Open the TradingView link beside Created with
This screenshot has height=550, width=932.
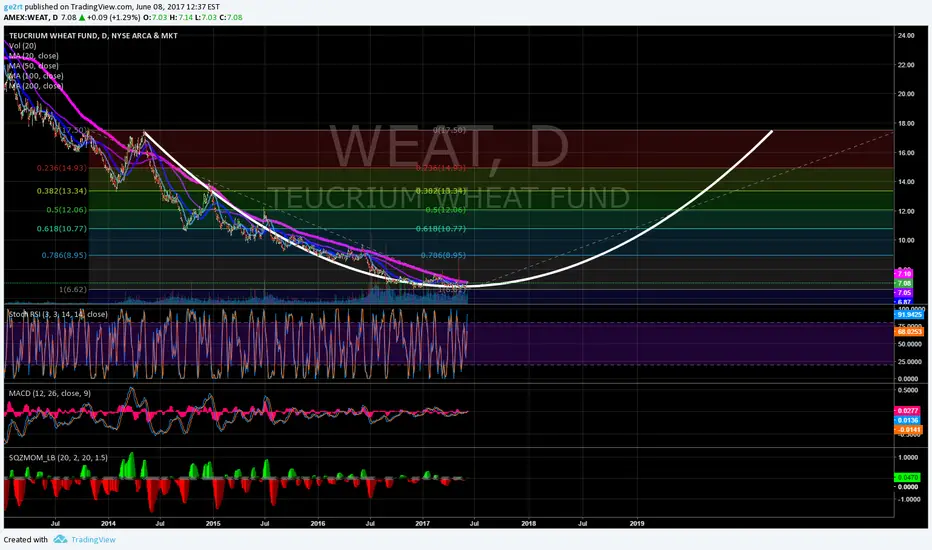(x=93, y=539)
